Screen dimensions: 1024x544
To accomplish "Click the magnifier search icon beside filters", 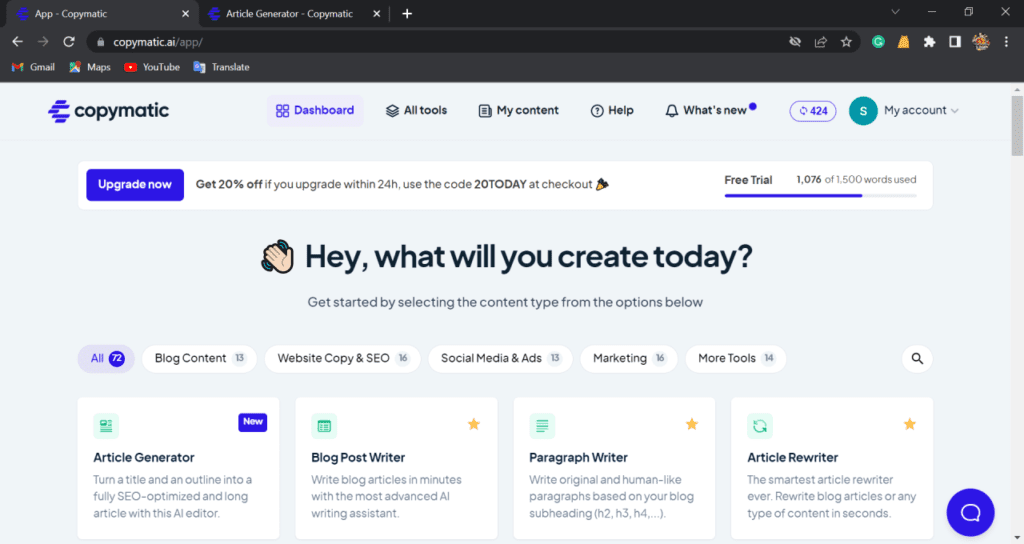I will [917, 359].
